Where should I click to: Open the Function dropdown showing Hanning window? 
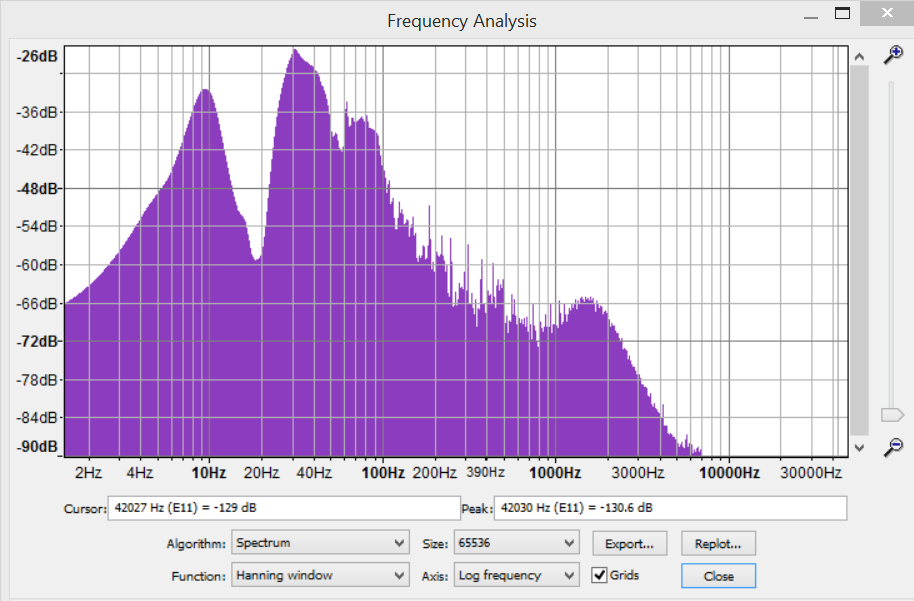320,575
